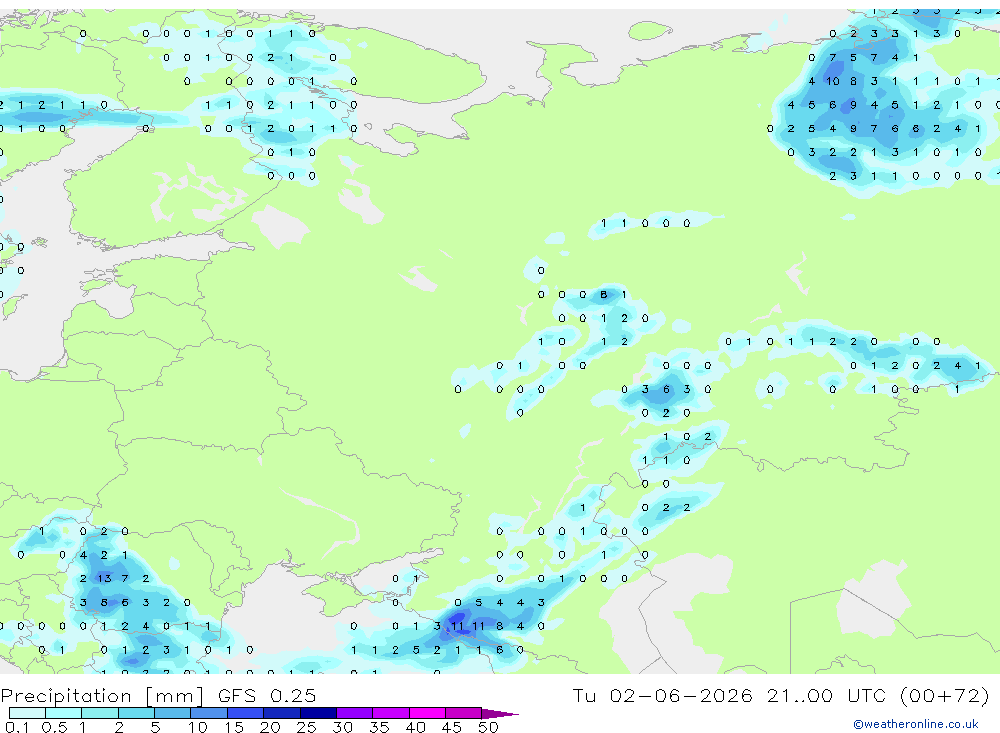The image size is (1000, 733).
Task: Click the "Precipitation [mm]" title text
Action: [x=102, y=695]
